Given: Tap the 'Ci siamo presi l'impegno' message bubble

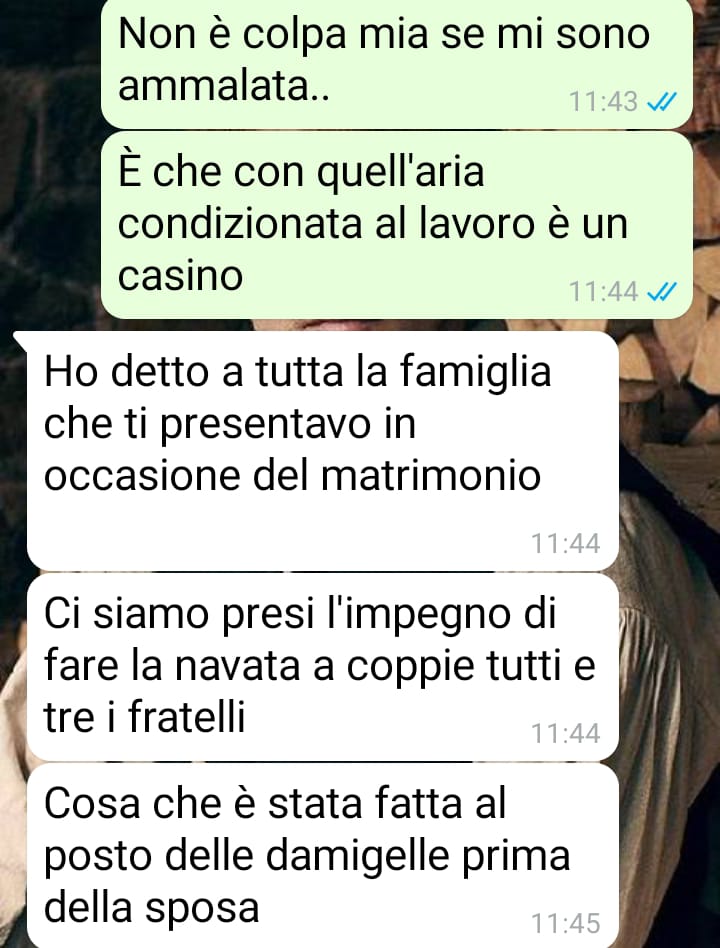Looking at the screenshot, I should [x=323, y=667].
